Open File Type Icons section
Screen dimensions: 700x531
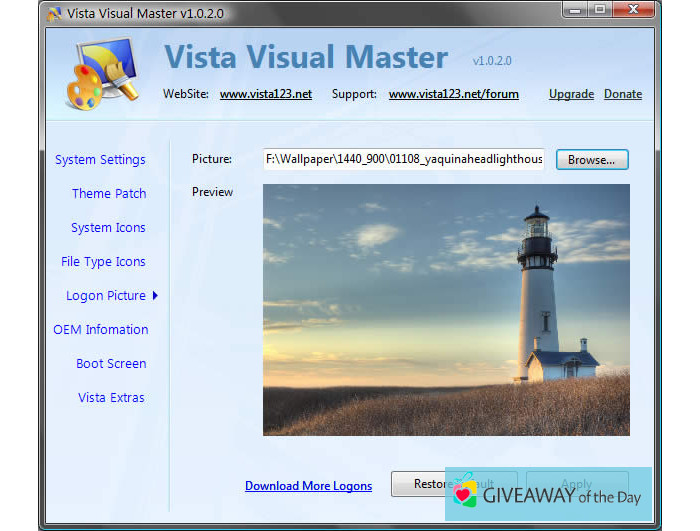pos(103,262)
